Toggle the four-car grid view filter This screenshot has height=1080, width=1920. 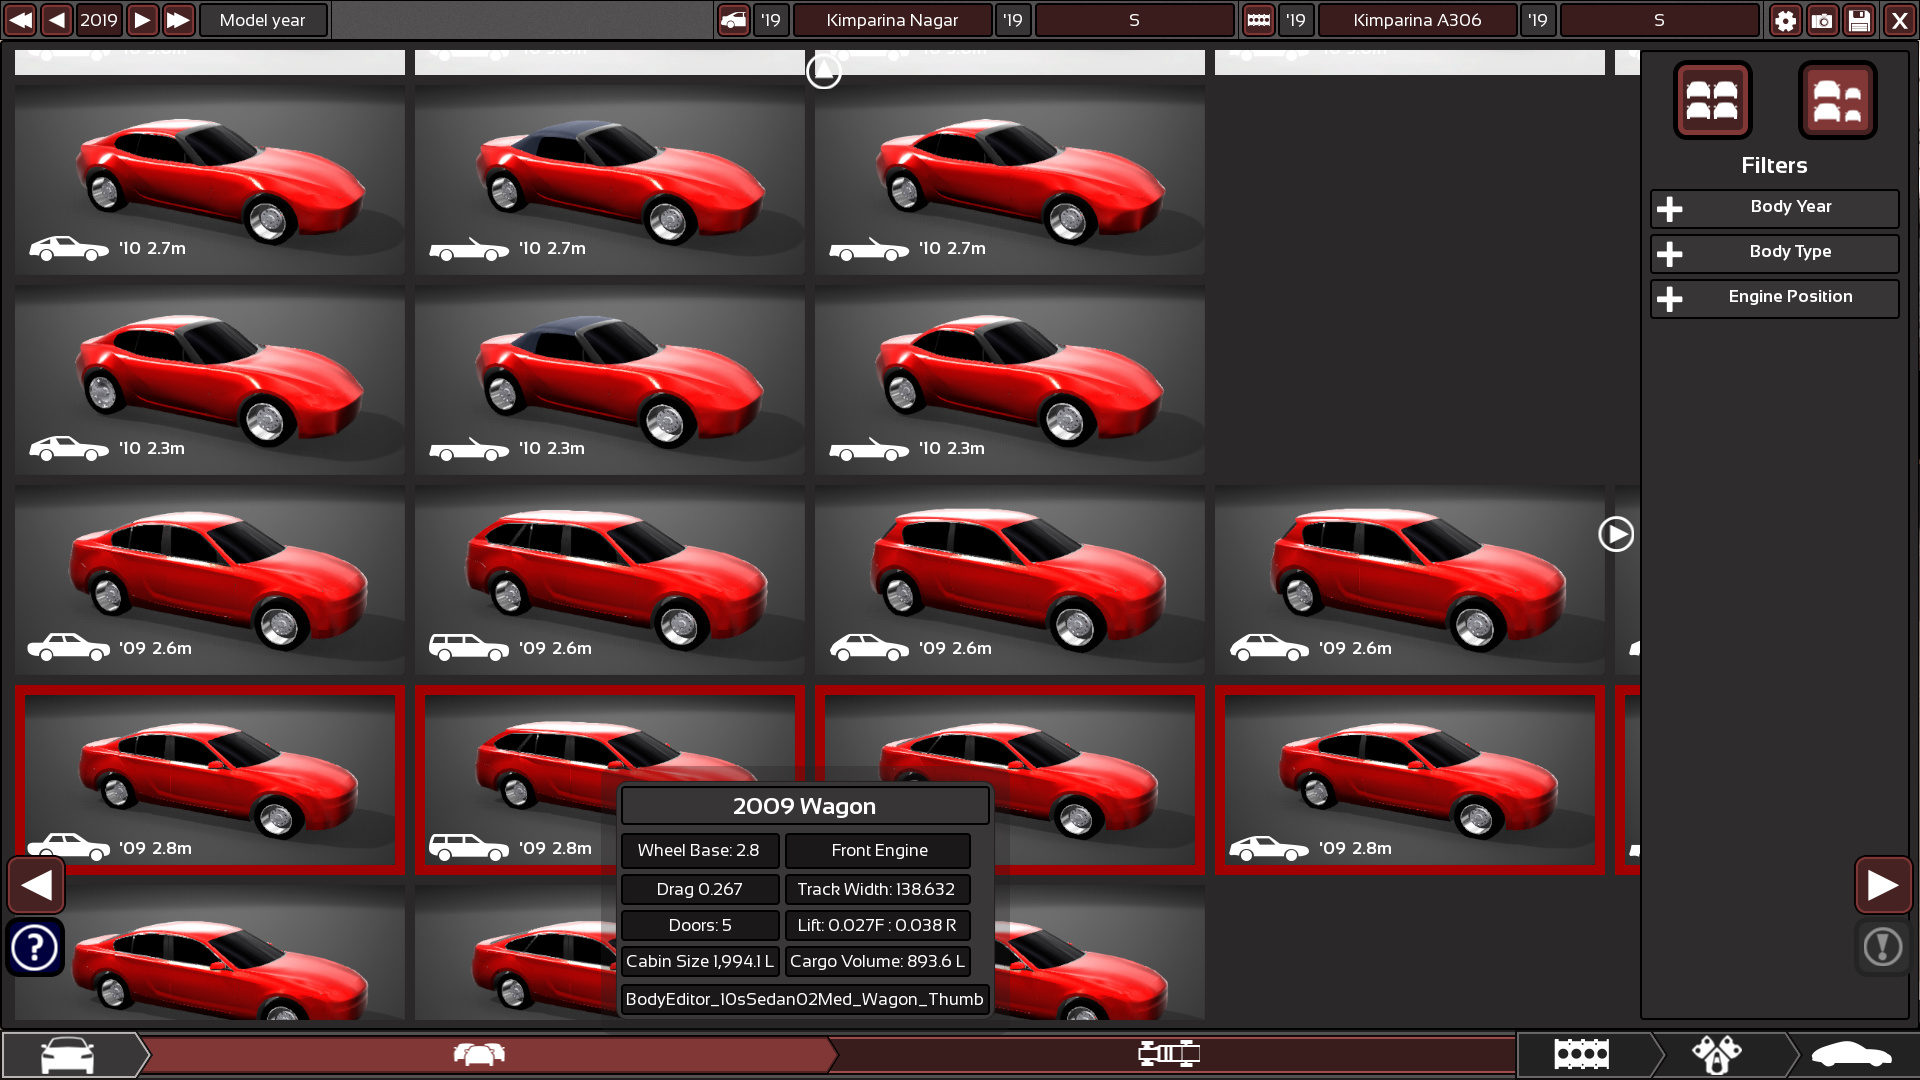click(x=1712, y=100)
